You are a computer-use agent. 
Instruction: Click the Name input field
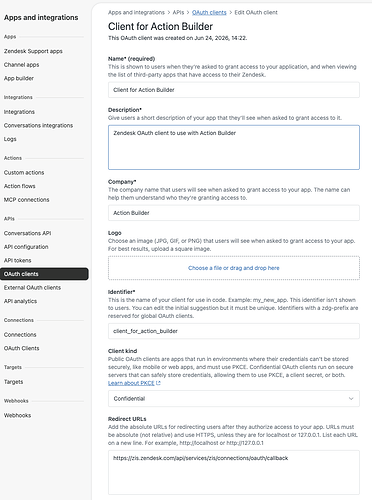(234, 90)
